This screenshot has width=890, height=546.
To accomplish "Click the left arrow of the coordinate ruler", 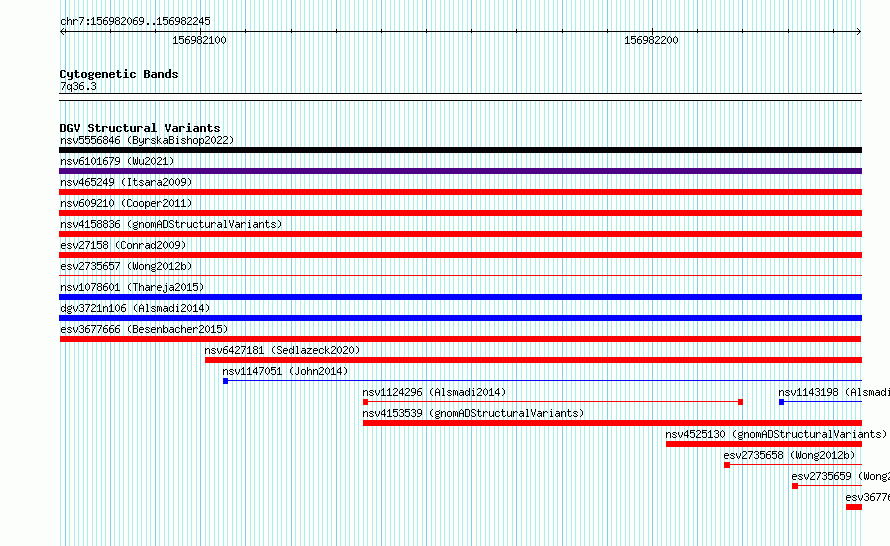I will coord(62,31).
